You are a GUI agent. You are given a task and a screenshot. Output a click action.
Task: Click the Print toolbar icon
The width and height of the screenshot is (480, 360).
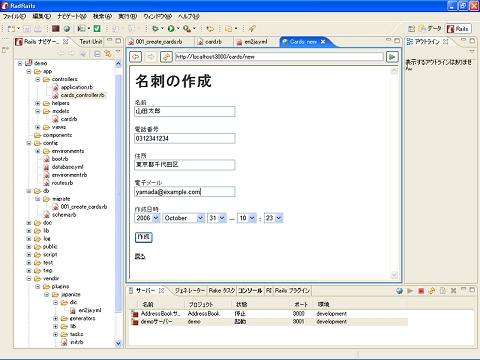(38, 29)
